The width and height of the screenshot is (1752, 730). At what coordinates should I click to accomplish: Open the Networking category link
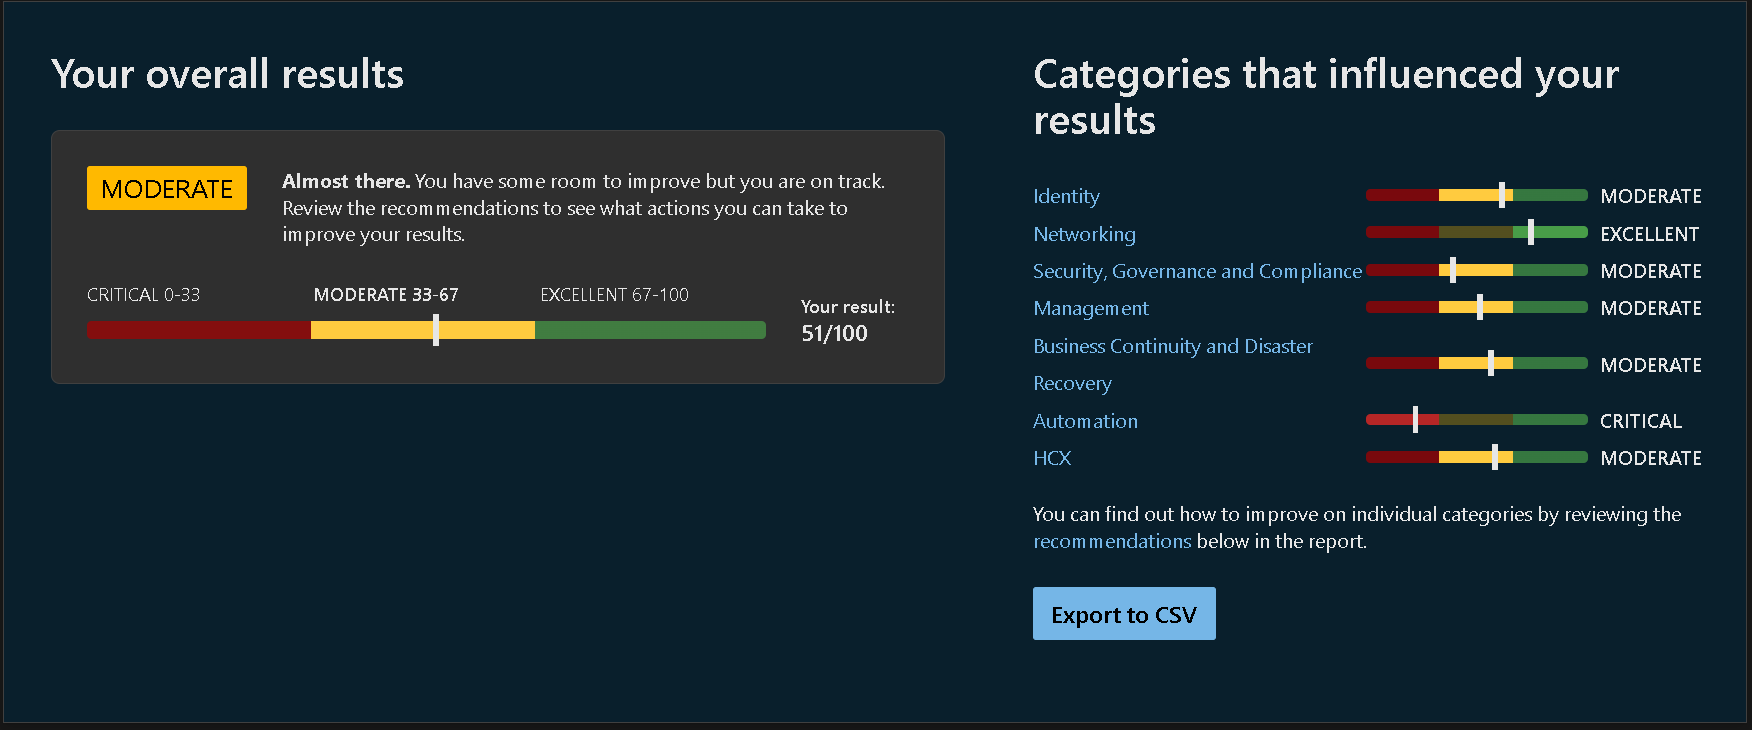tap(1084, 234)
